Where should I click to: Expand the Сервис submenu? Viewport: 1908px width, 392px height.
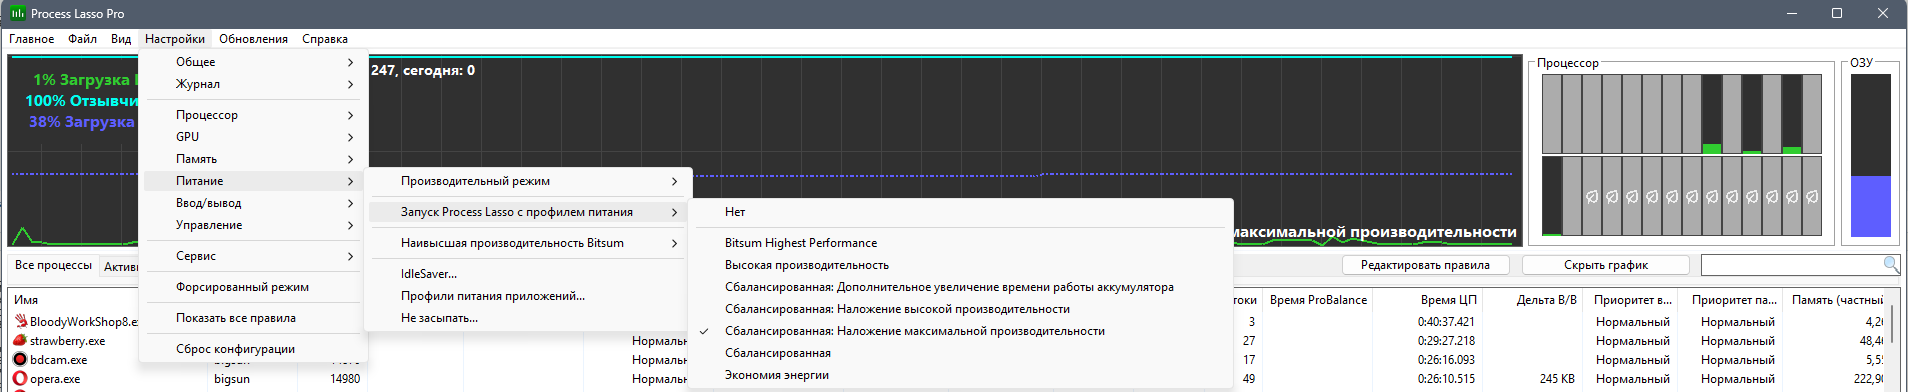point(253,256)
